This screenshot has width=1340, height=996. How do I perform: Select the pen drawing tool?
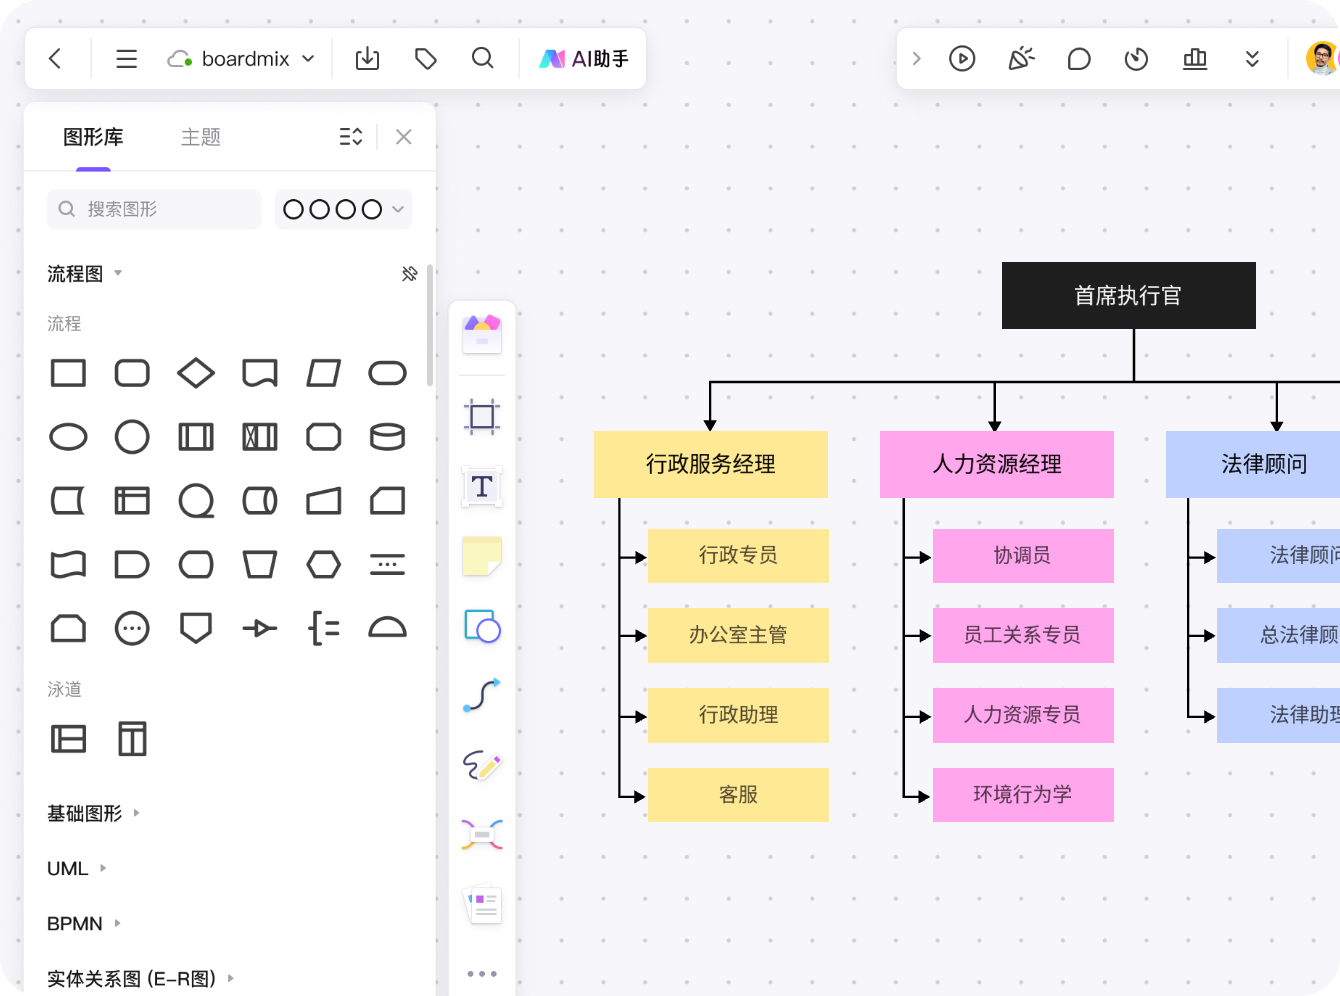(x=482, y=765)
